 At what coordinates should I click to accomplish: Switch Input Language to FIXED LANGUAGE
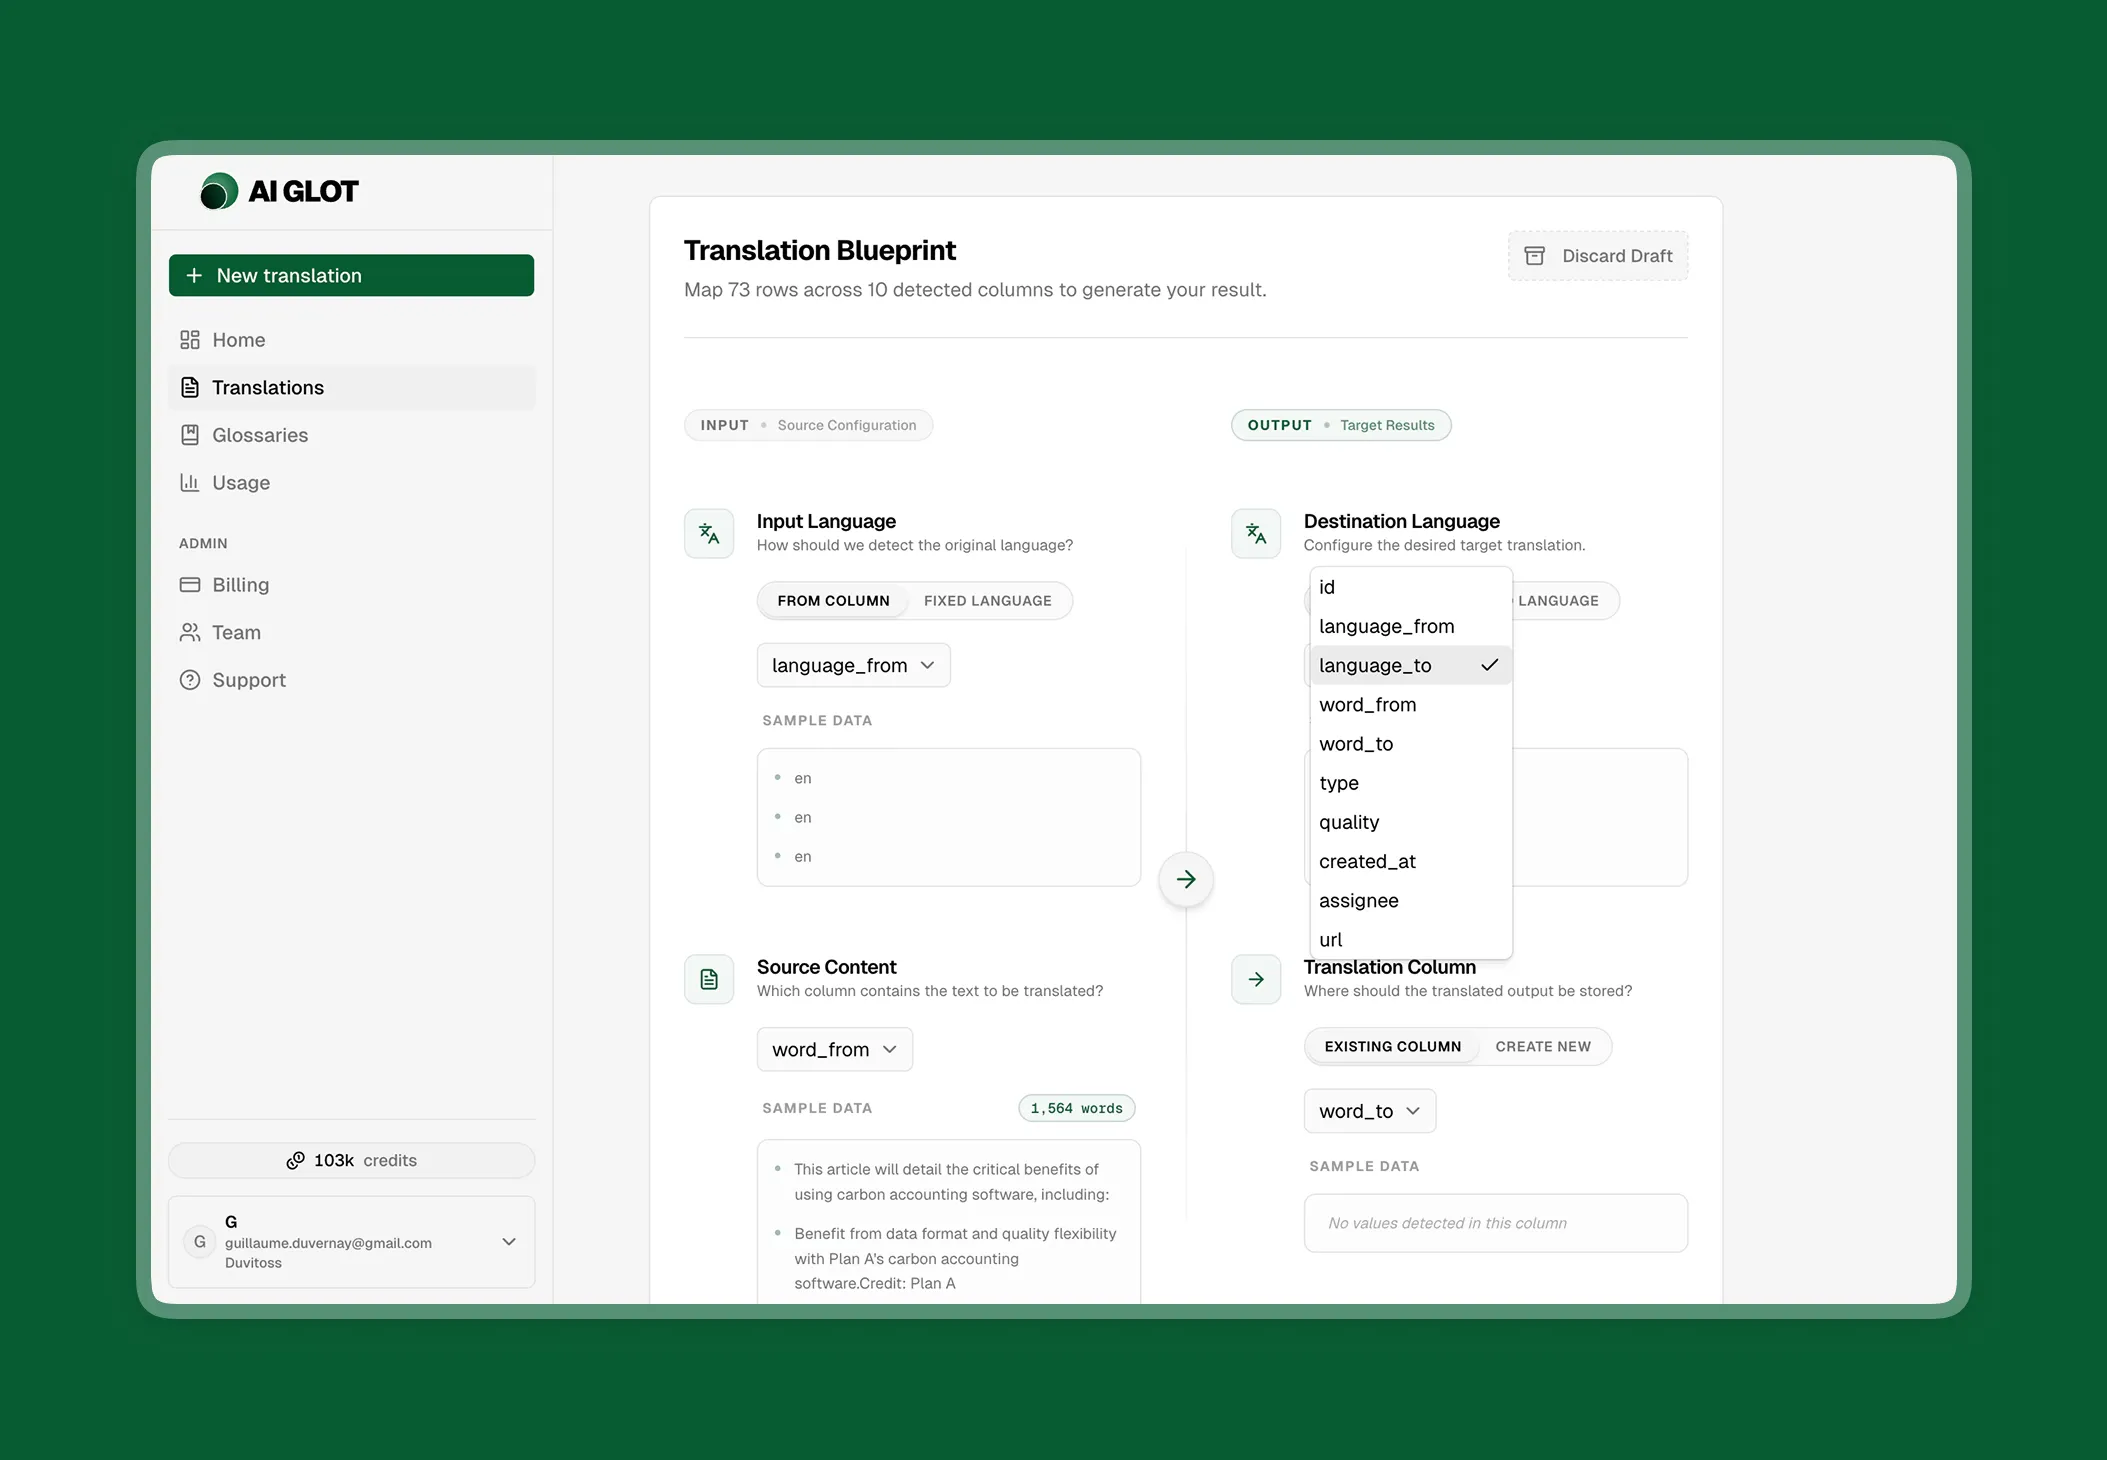point(987,600)
